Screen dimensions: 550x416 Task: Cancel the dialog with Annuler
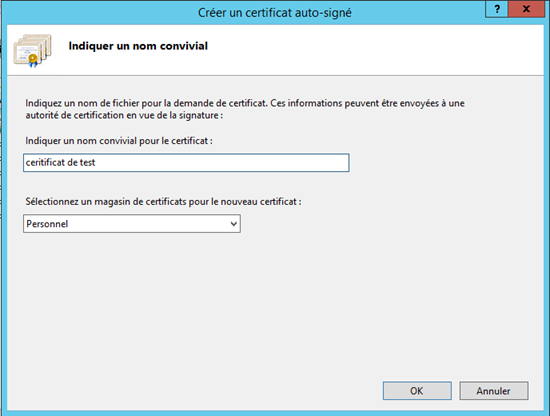(494, 391)
